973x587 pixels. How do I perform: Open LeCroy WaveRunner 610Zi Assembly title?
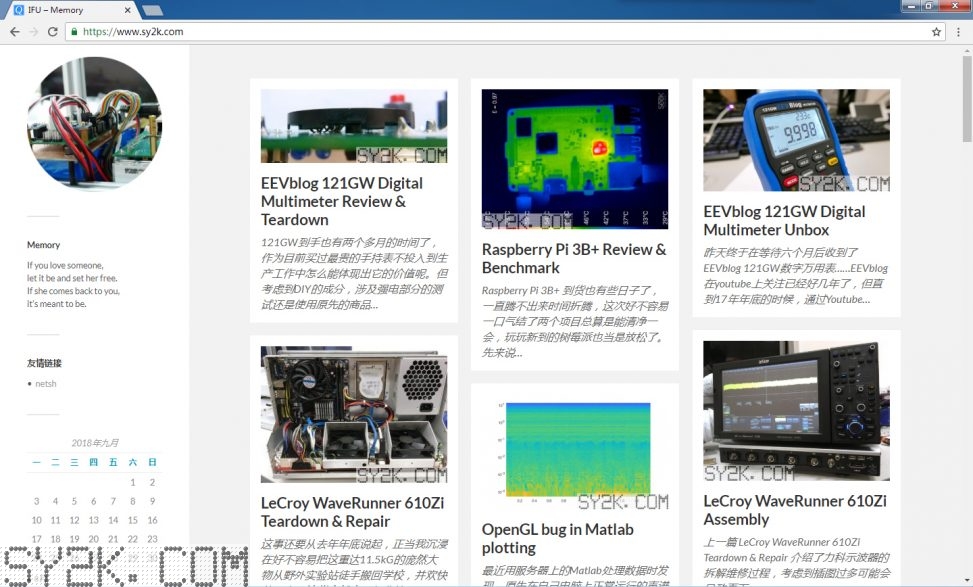pos(795,509)
